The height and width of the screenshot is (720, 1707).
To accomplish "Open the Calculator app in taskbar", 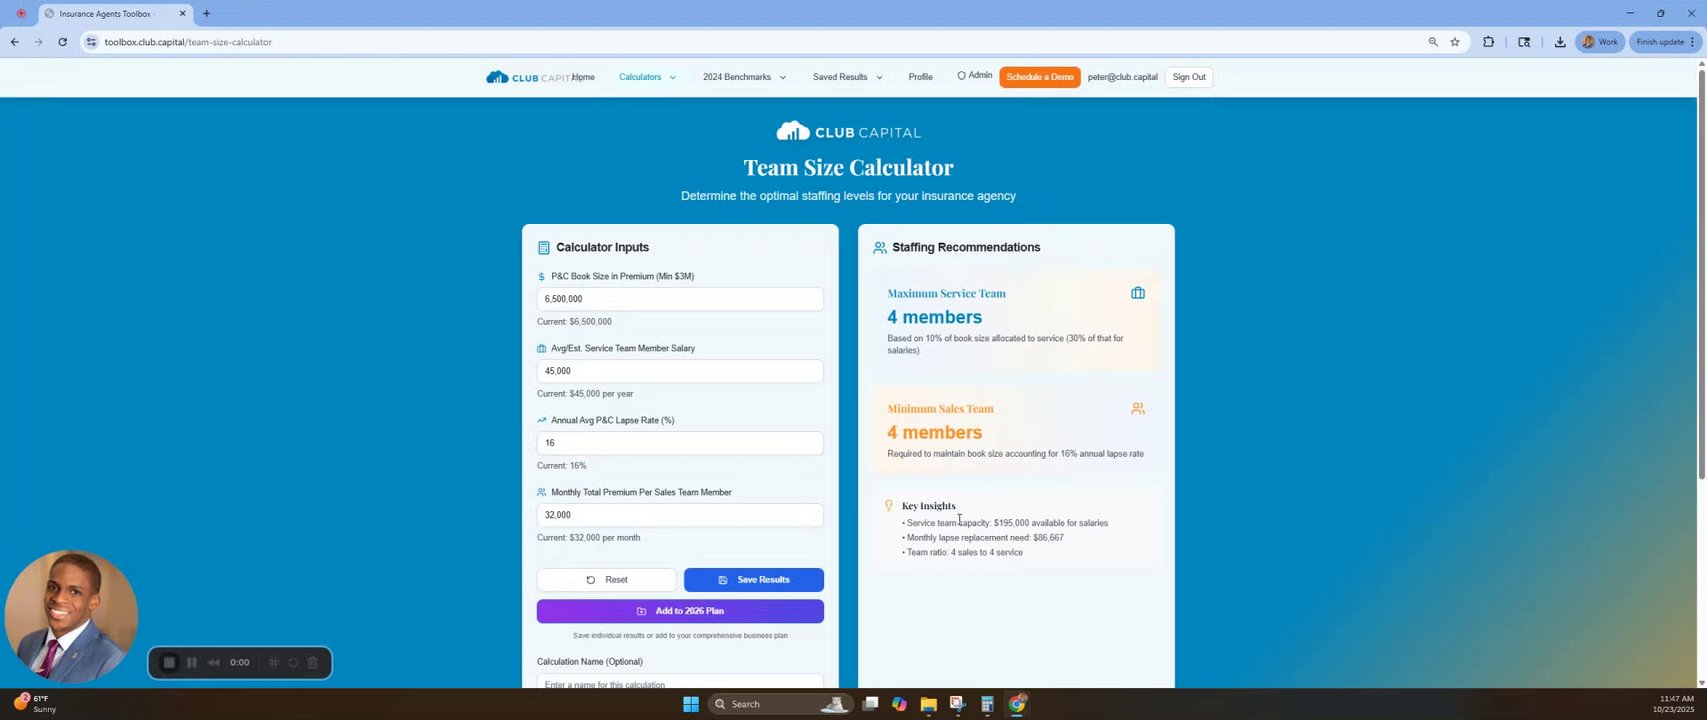I will pyautogui.click(x=987, y=704).
